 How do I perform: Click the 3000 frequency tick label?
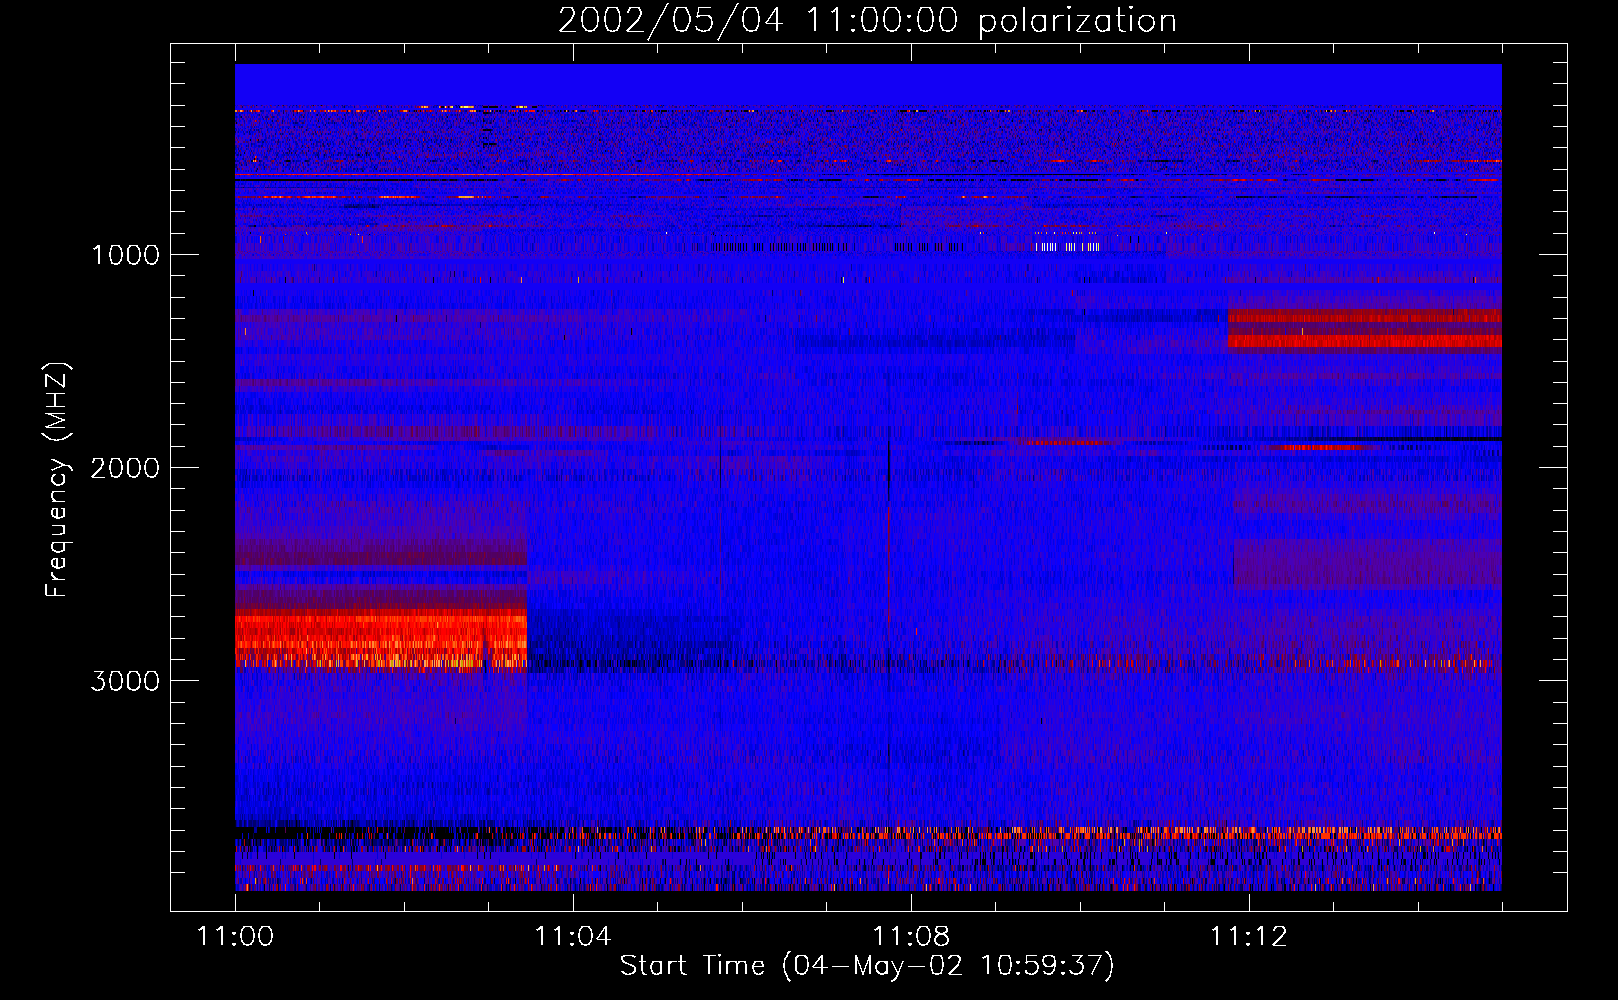[x=125, y=681]
